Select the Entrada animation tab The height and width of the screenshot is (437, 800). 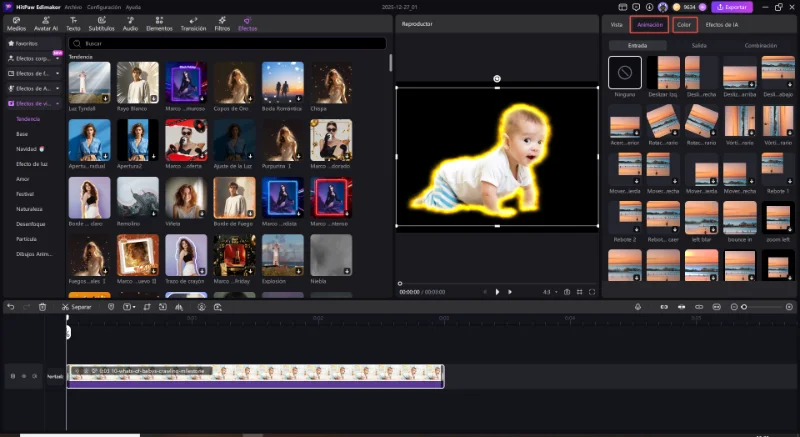pyautogui.click(x=637, y=45)
